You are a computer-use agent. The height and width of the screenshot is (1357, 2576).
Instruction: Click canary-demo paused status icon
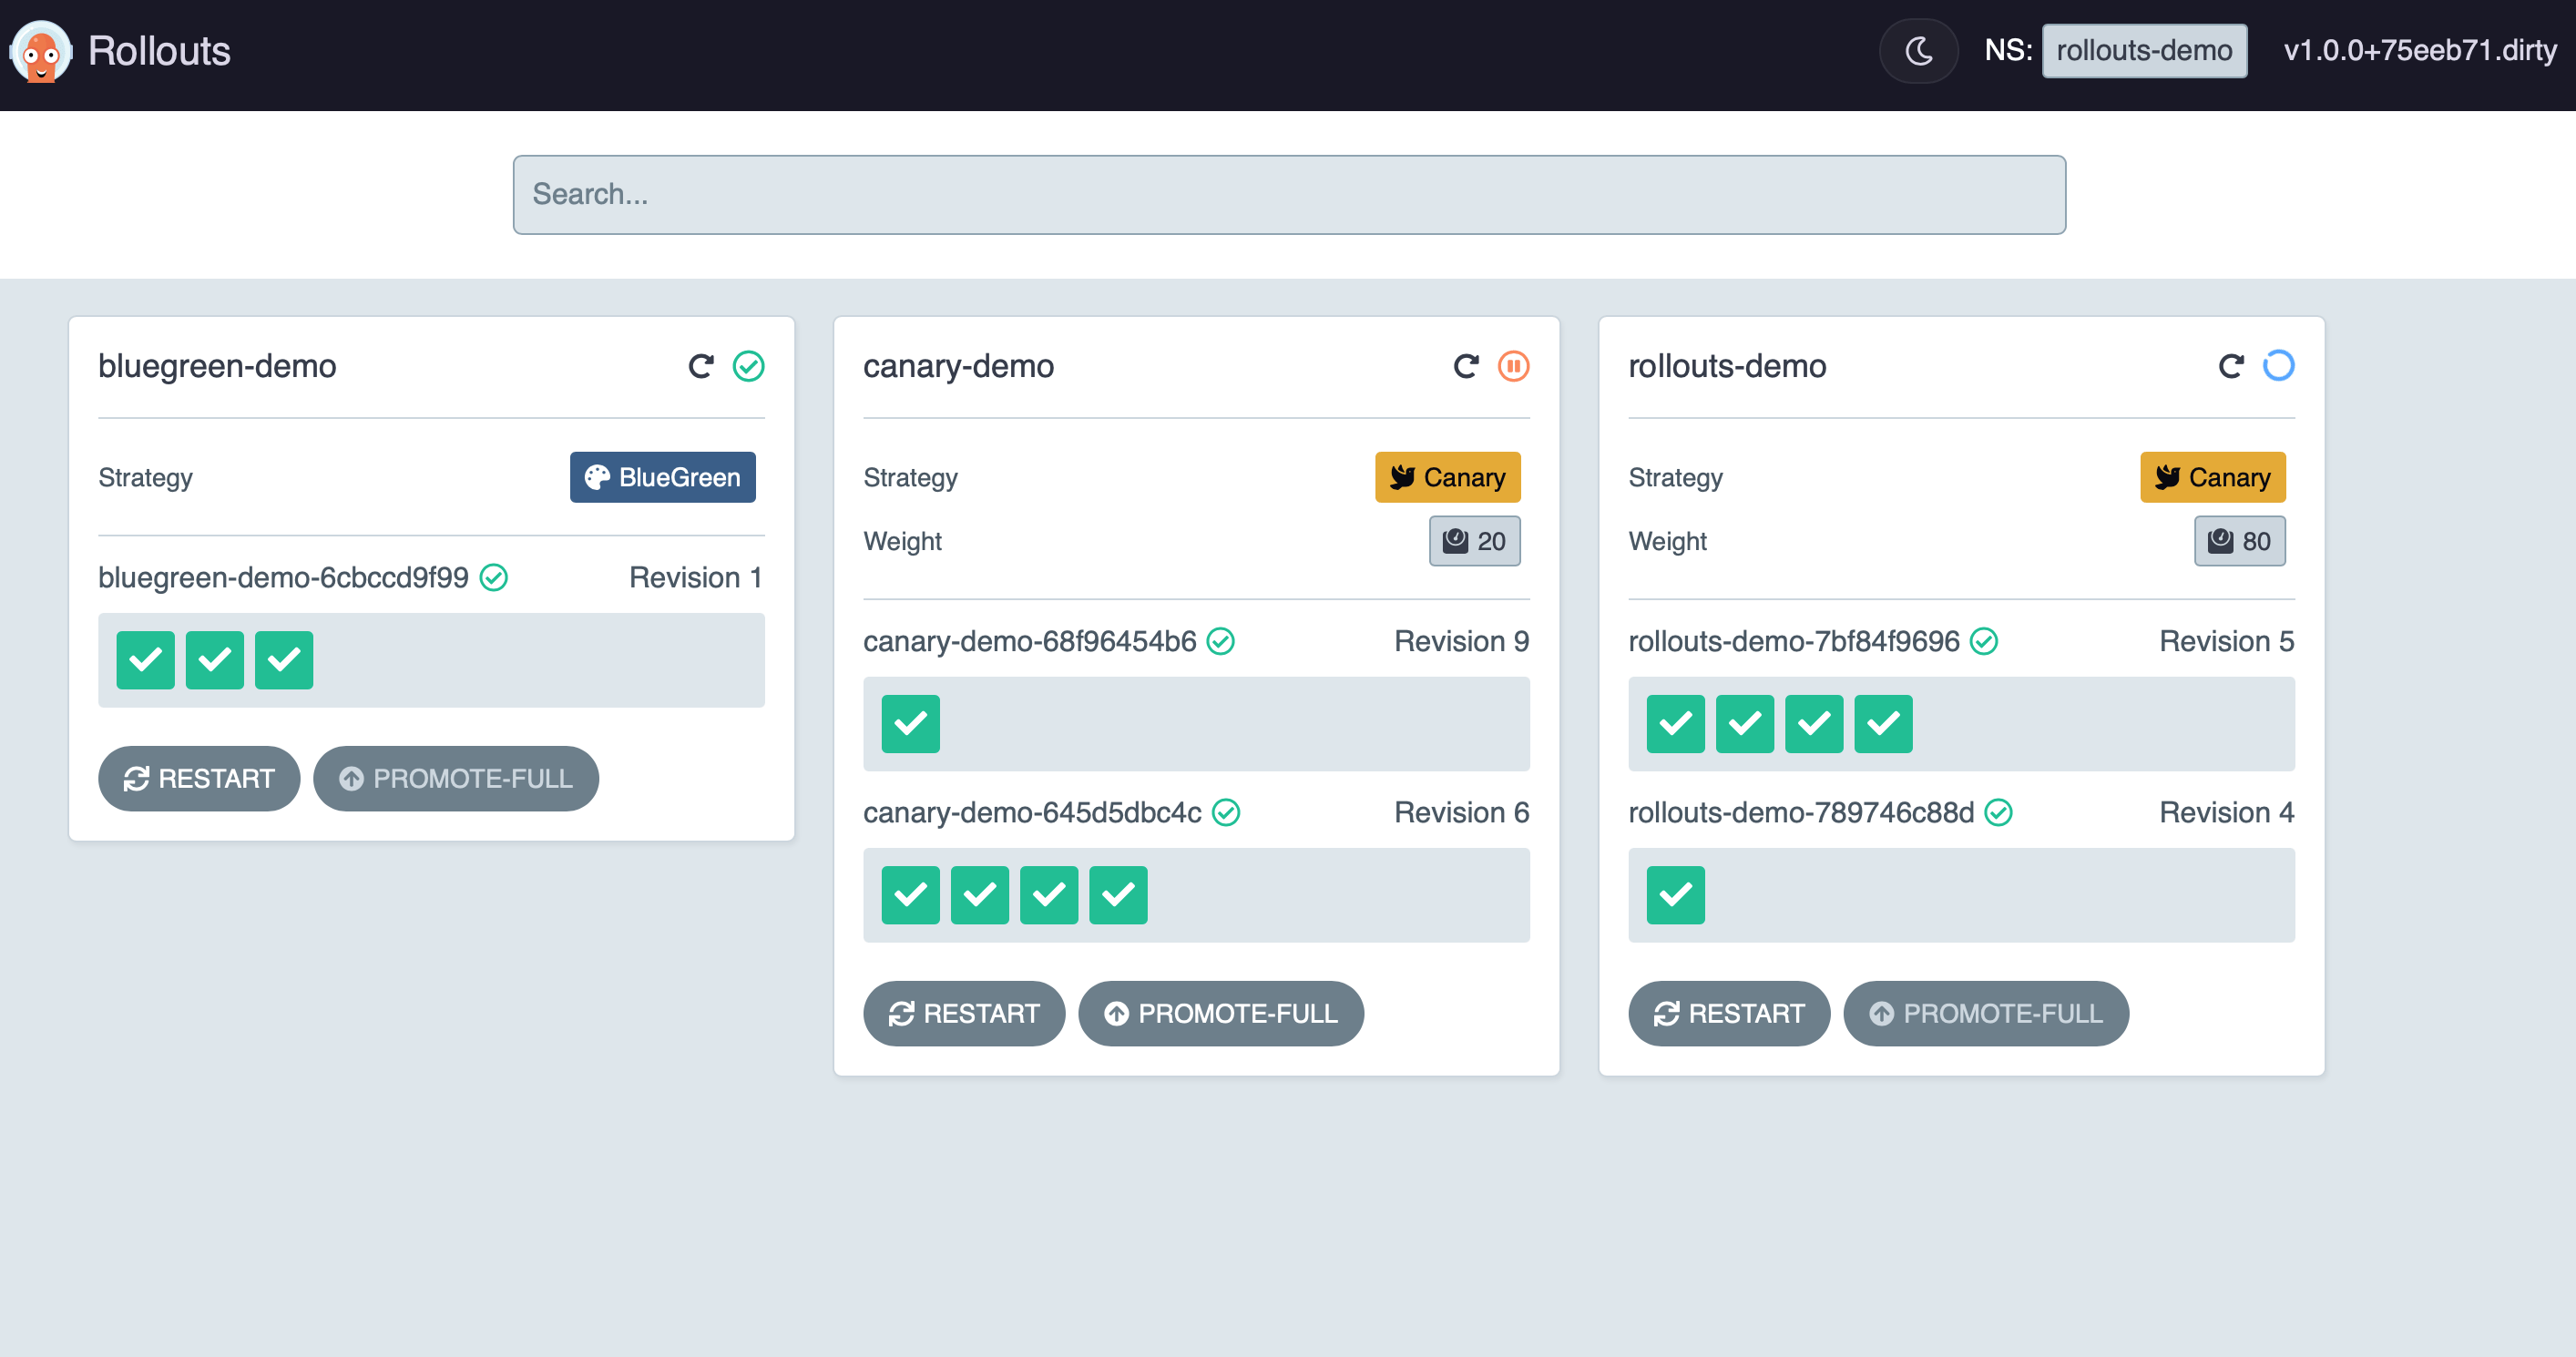1514,366
